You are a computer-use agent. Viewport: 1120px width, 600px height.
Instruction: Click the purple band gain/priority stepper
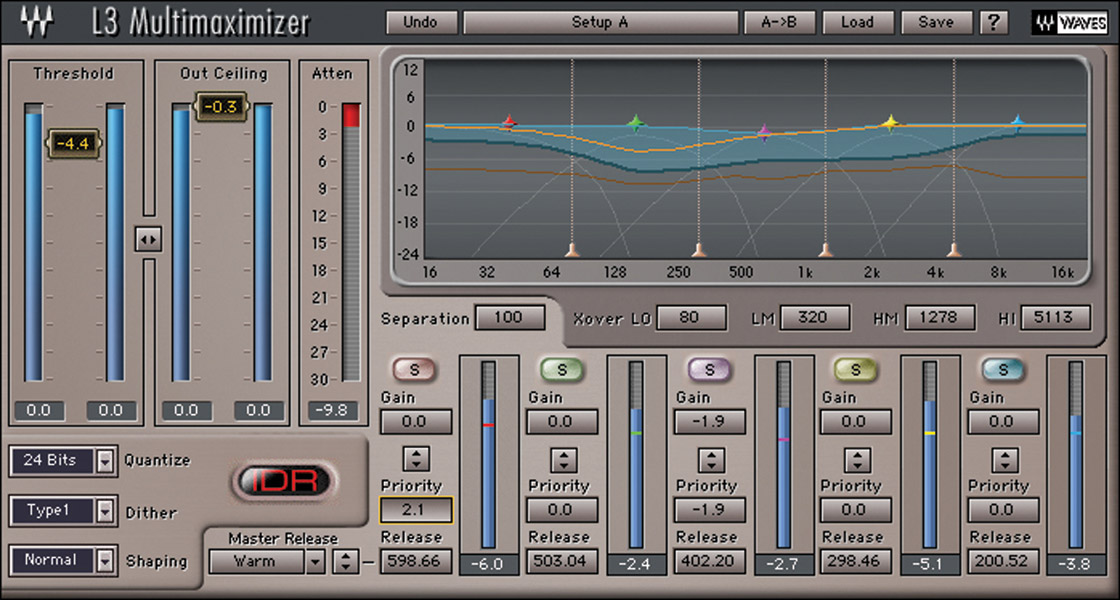pyautogui.click(x=710, y=459)
